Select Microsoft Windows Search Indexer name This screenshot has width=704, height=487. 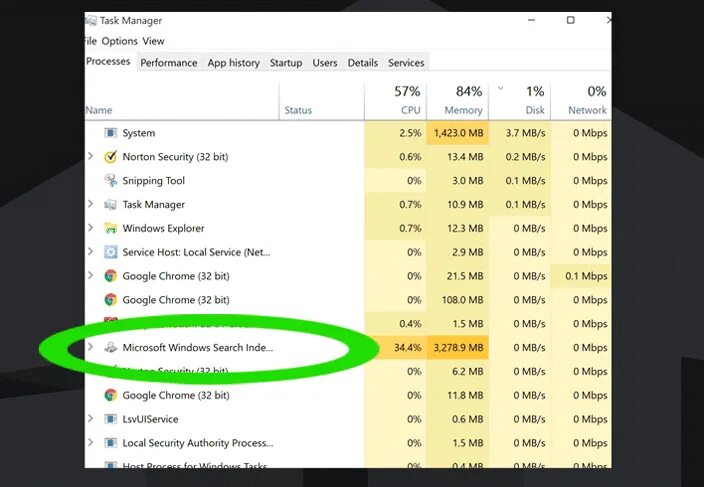pos(198,347)
